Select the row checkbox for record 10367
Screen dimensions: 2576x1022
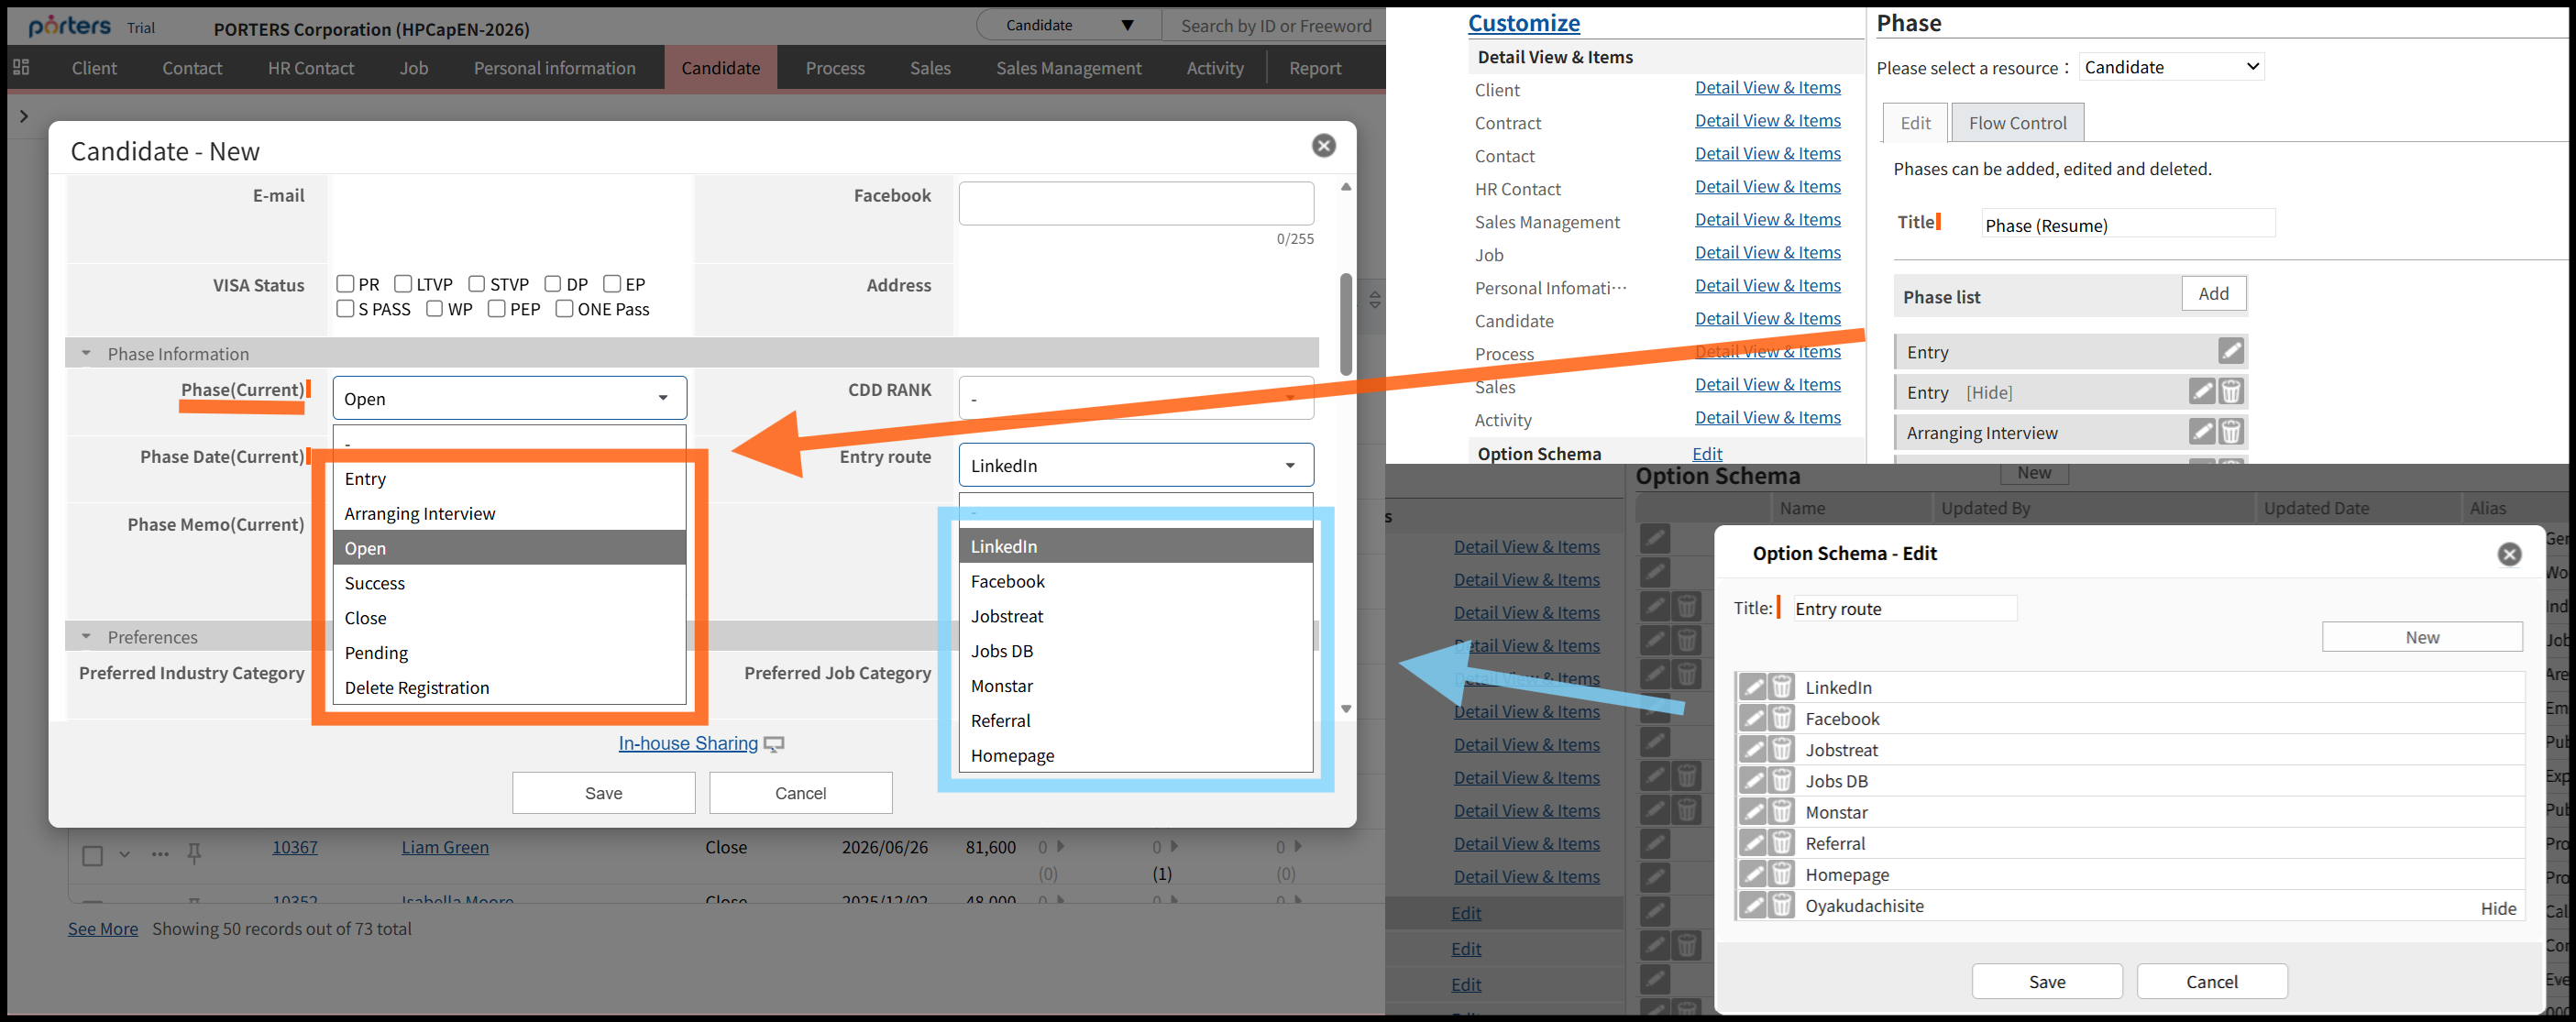93,855
